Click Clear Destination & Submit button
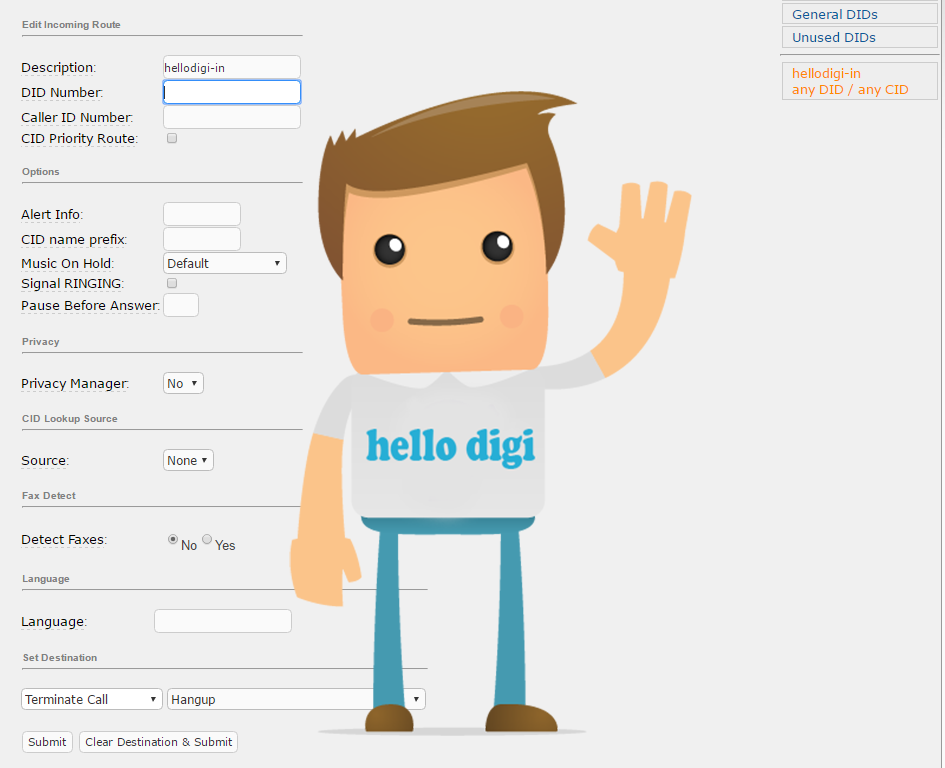Image resolution: width=945 pixels, height=768 pixels. pos(159,742)
